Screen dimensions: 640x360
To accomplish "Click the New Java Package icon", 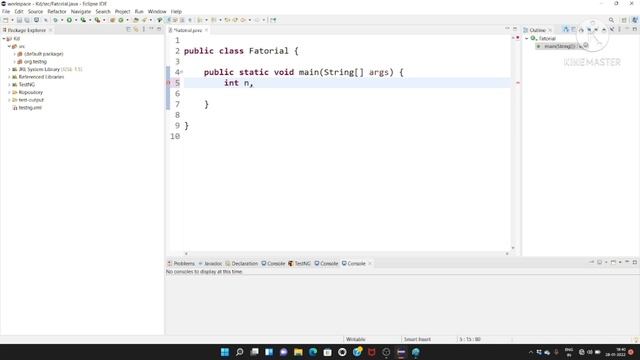I will [x=113, y=20].
